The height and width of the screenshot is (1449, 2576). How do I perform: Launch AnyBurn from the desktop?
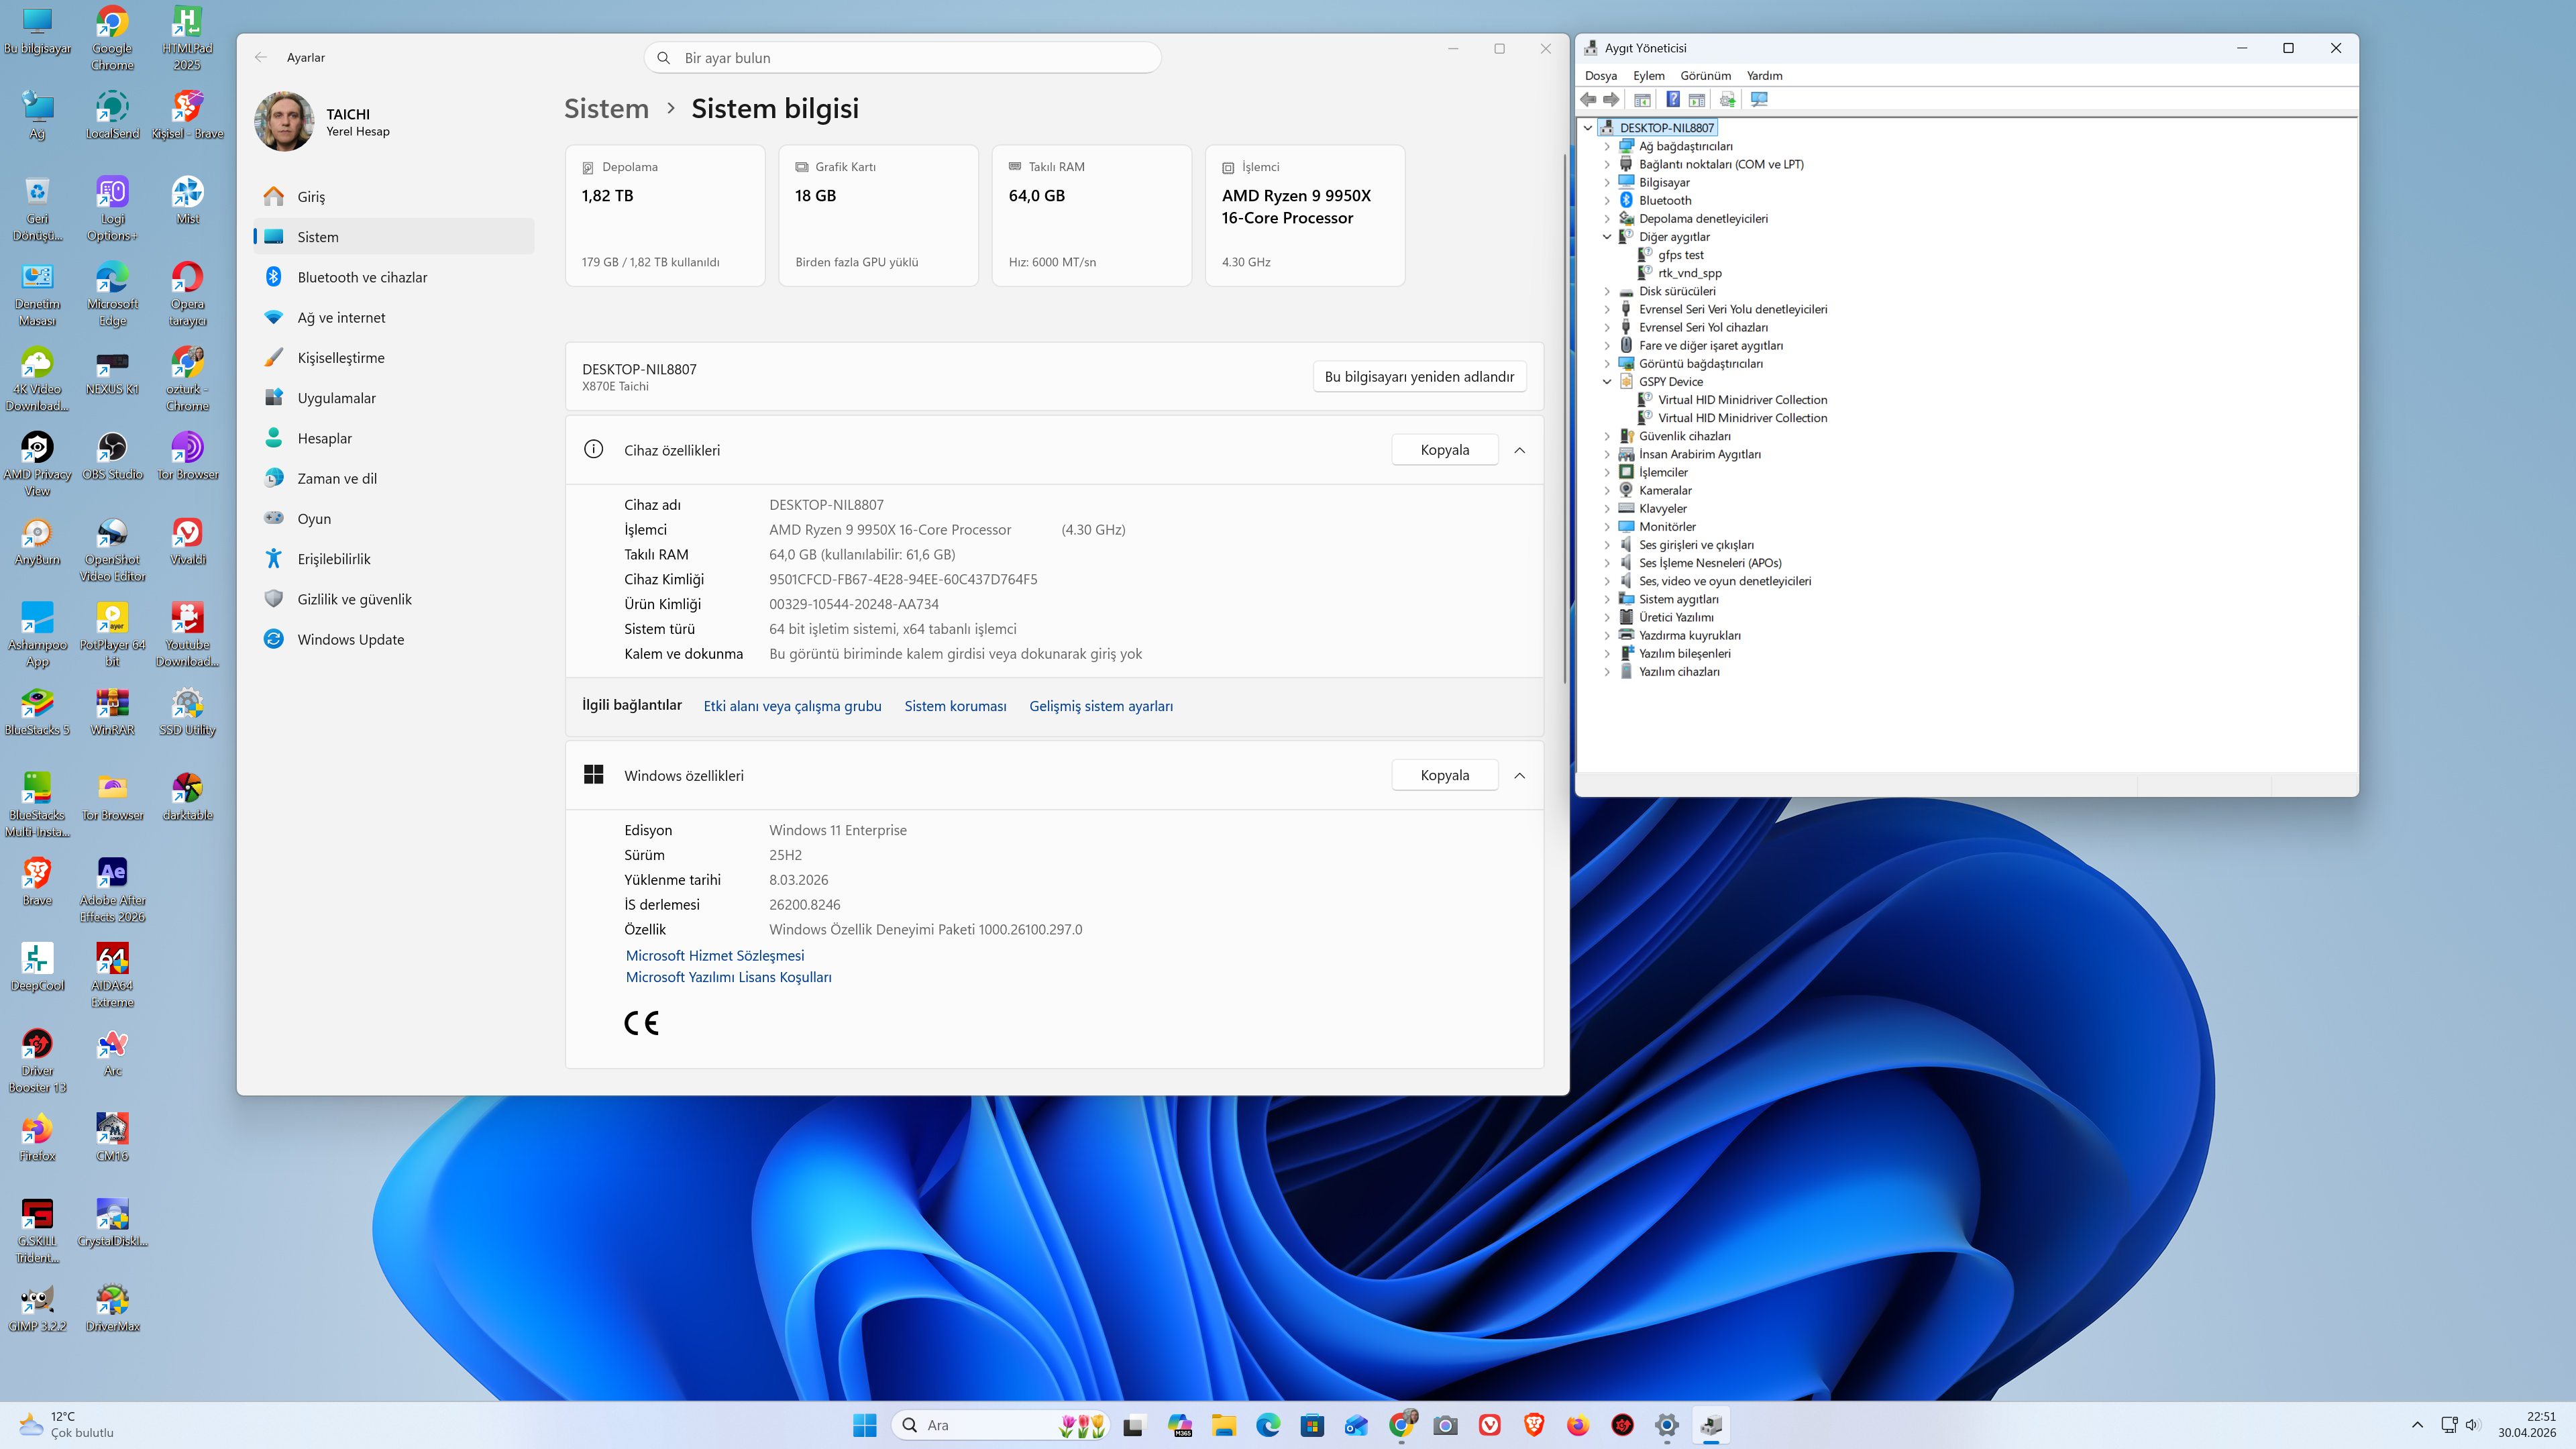(37, 541)
